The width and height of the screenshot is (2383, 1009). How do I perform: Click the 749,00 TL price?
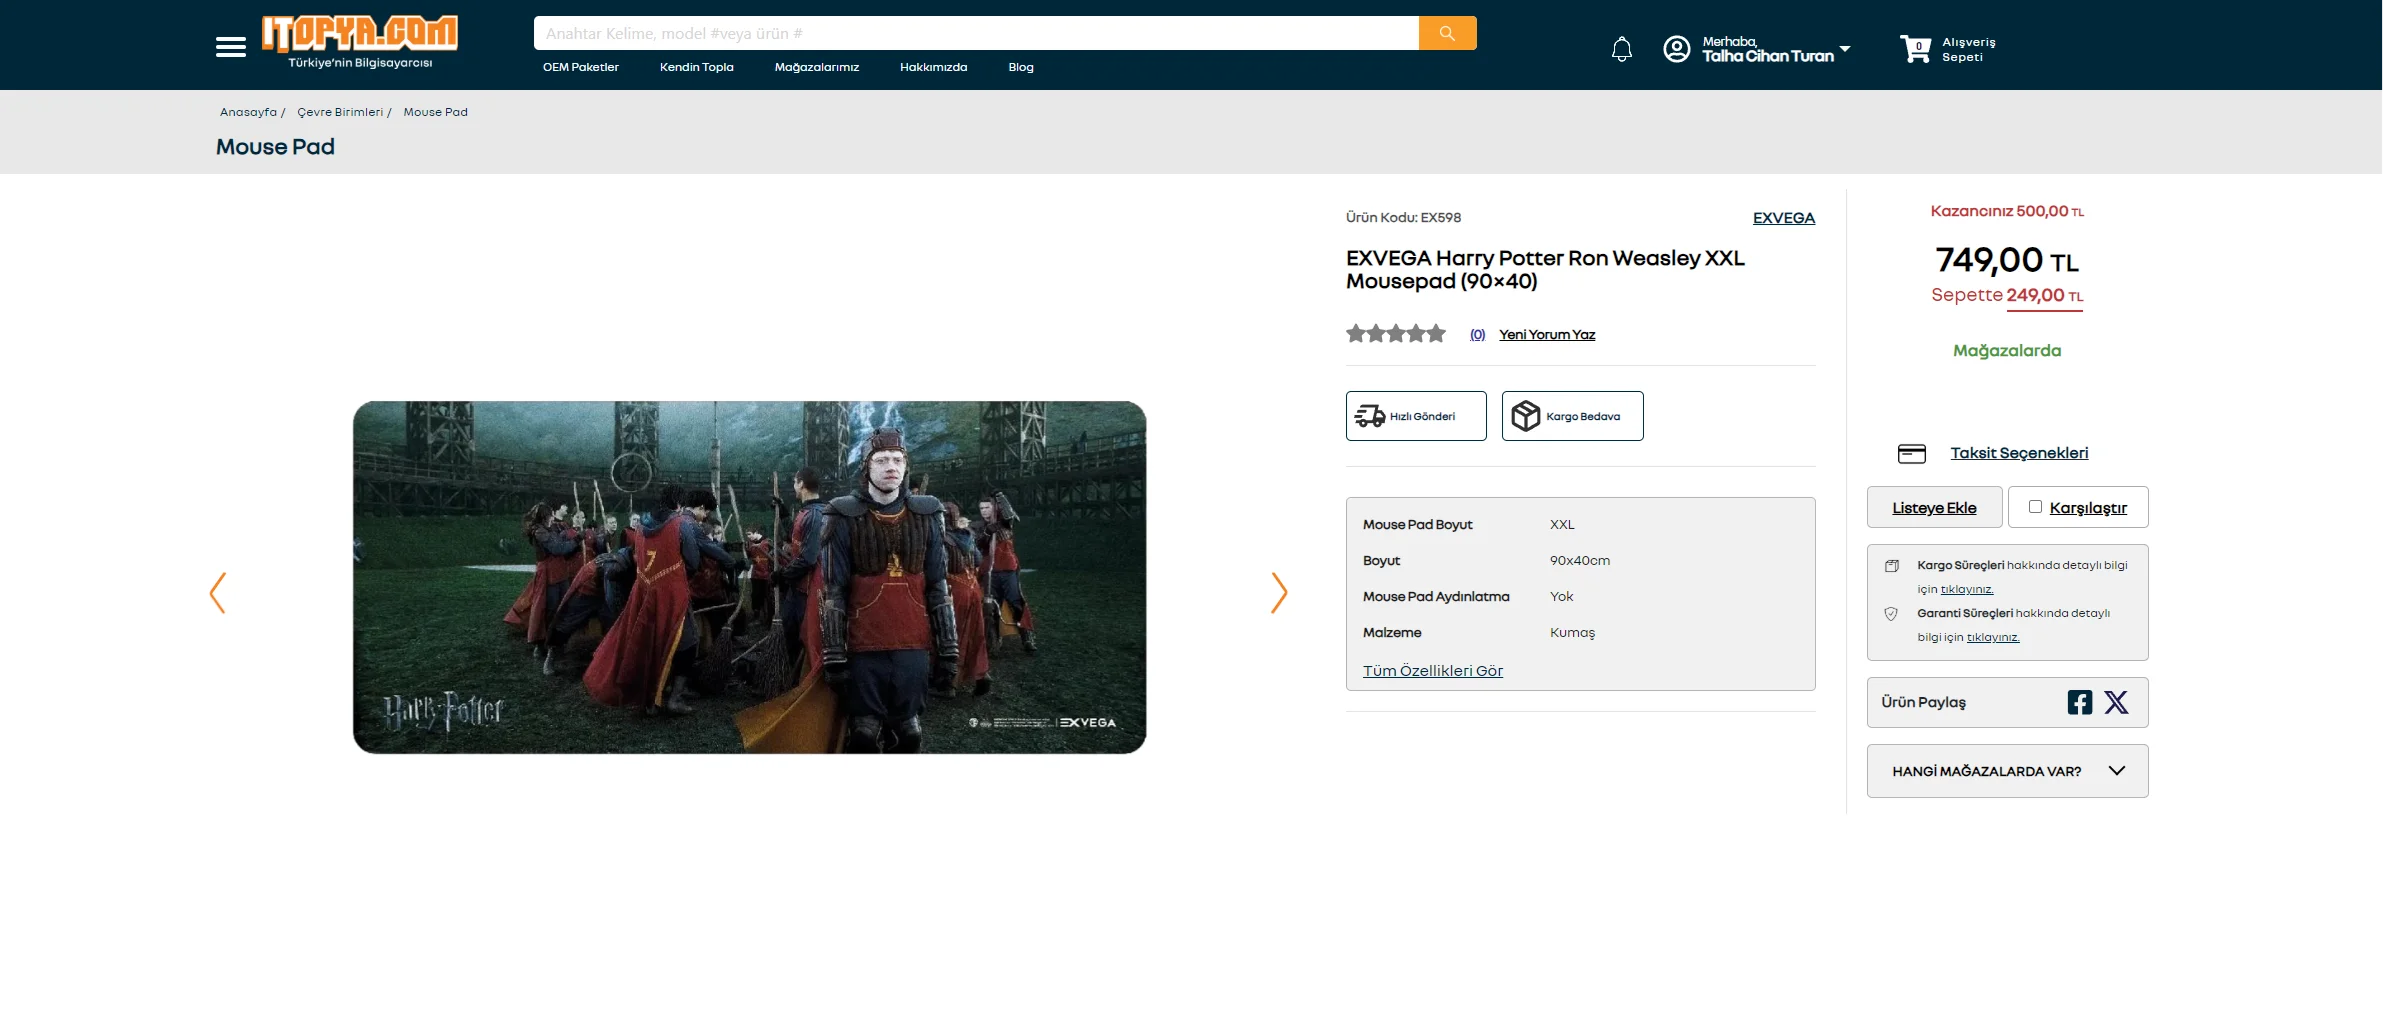coord(2007,260)
